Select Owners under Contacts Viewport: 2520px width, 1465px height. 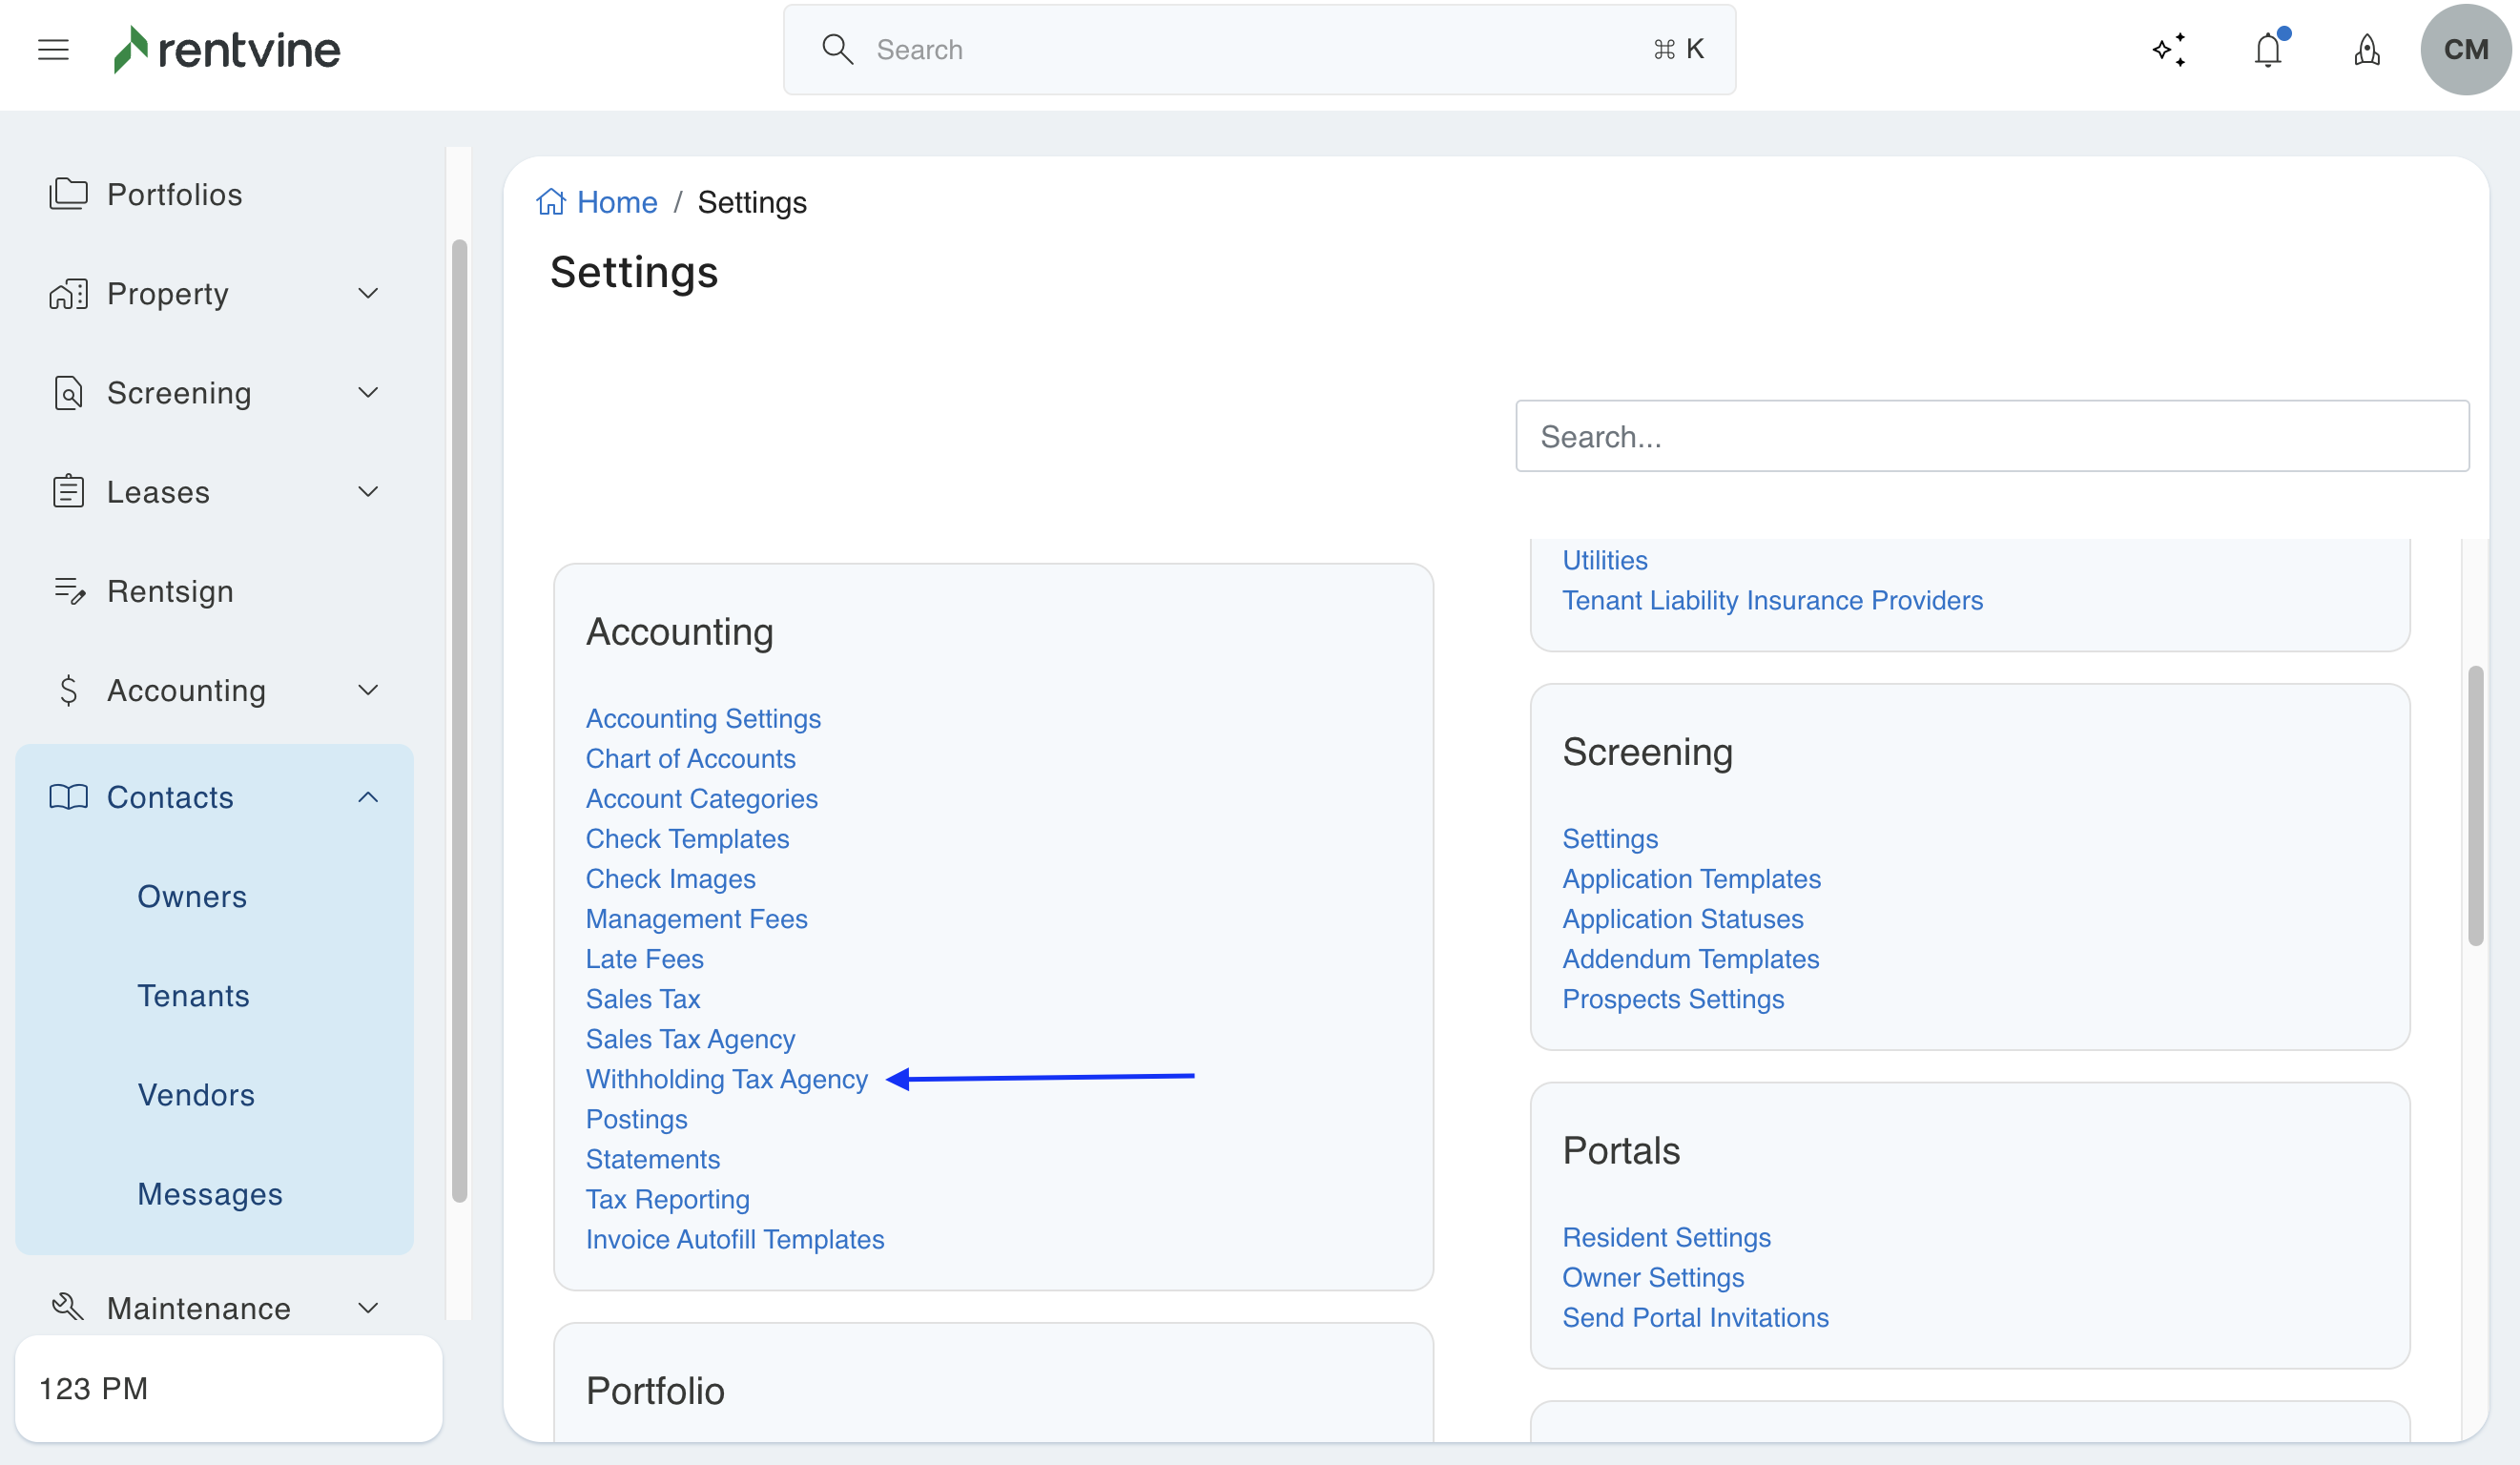click(192, 896)
